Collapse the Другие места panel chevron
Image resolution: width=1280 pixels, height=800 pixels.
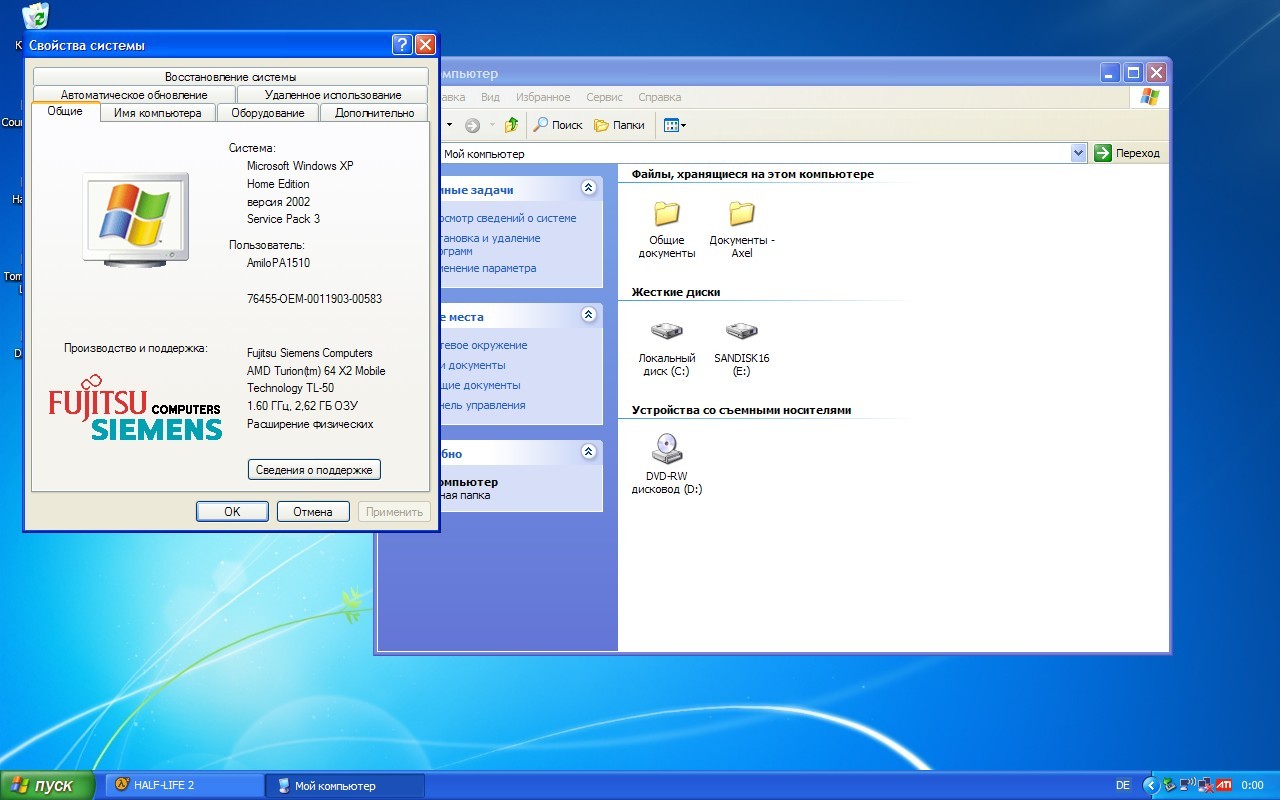coord(588,315)
